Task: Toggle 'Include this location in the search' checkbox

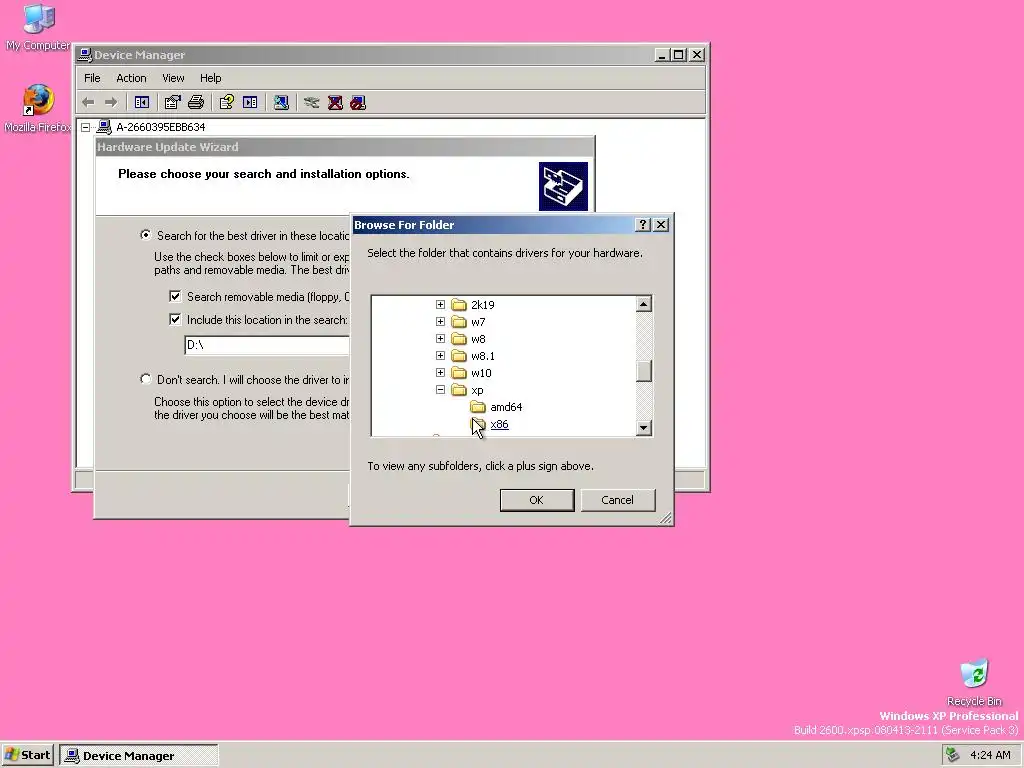Action: coord(175,319)
